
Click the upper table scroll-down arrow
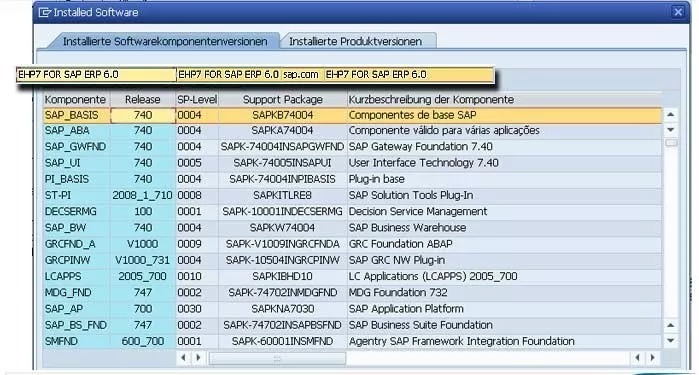[670, 130]
